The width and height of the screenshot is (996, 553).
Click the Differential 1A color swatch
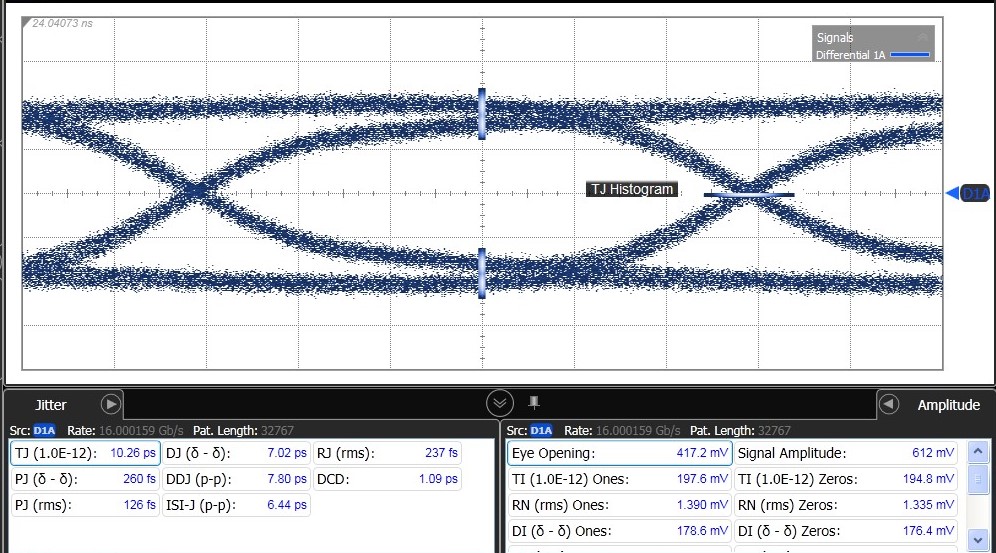(x=909, y=55)
